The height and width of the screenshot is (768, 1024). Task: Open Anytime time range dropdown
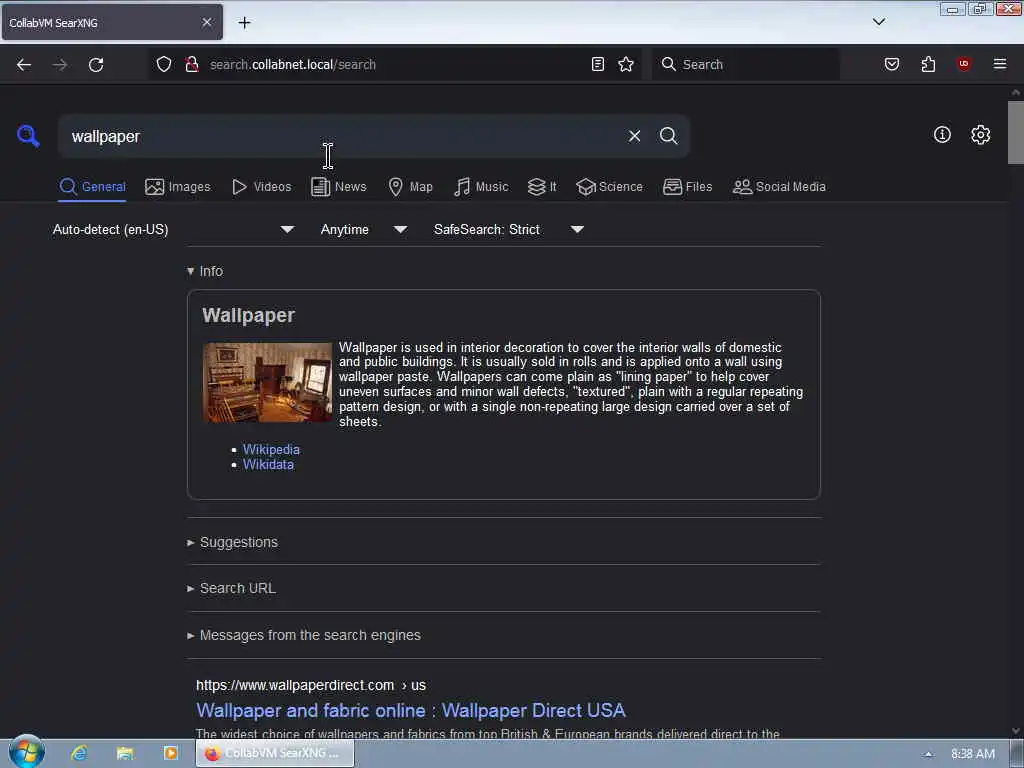[x=364, y=230]
